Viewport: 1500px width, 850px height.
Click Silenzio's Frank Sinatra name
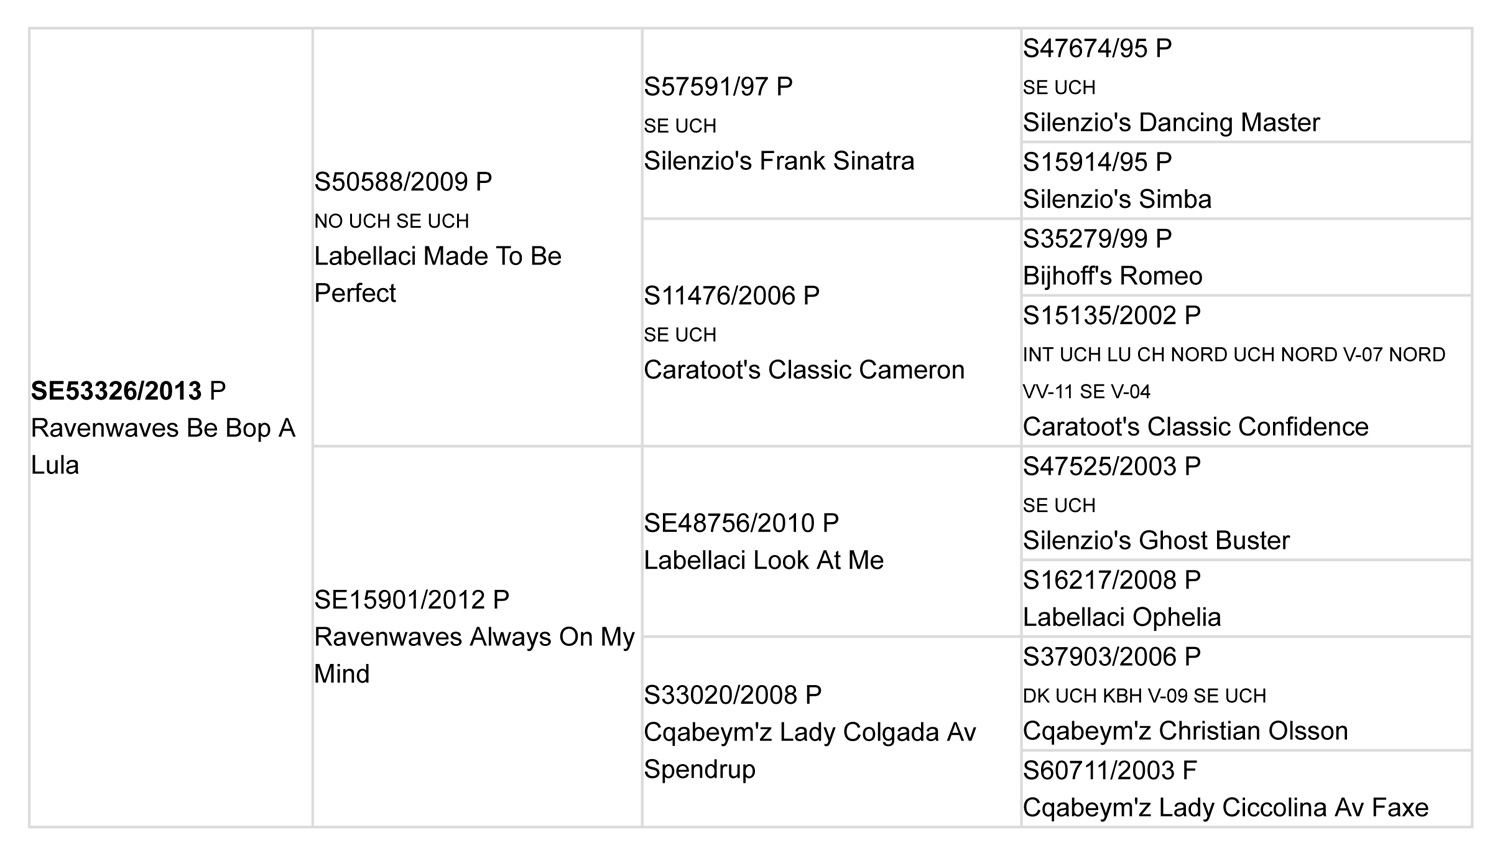coord(778,161)
